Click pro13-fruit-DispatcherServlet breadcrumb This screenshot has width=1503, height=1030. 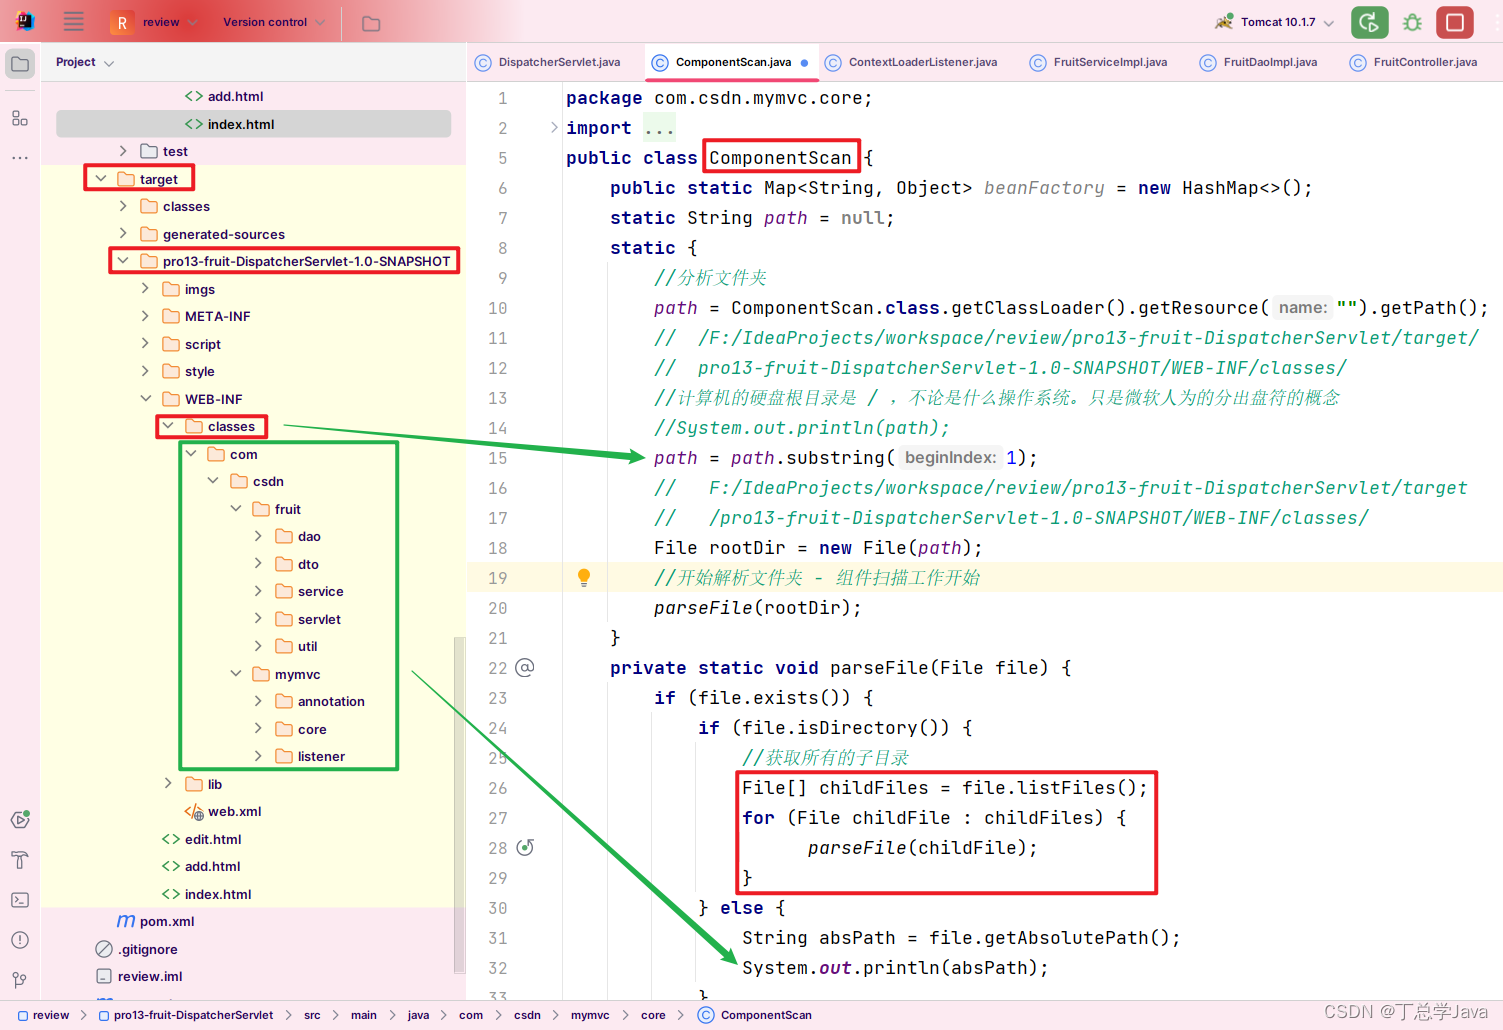pyautogui.click(x=185, y=1015)
